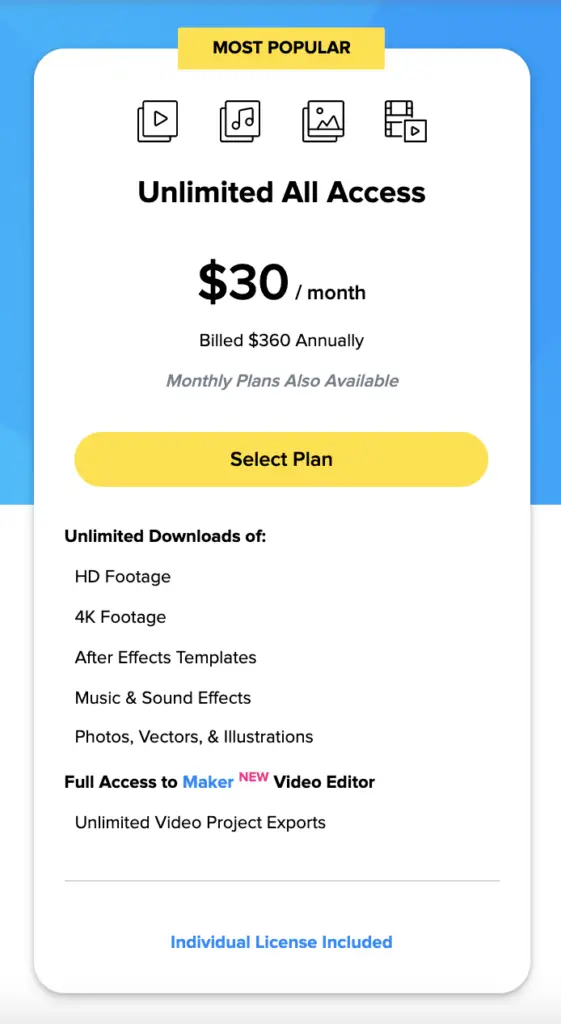Click Unlimited Video Project Exports item

200,822
